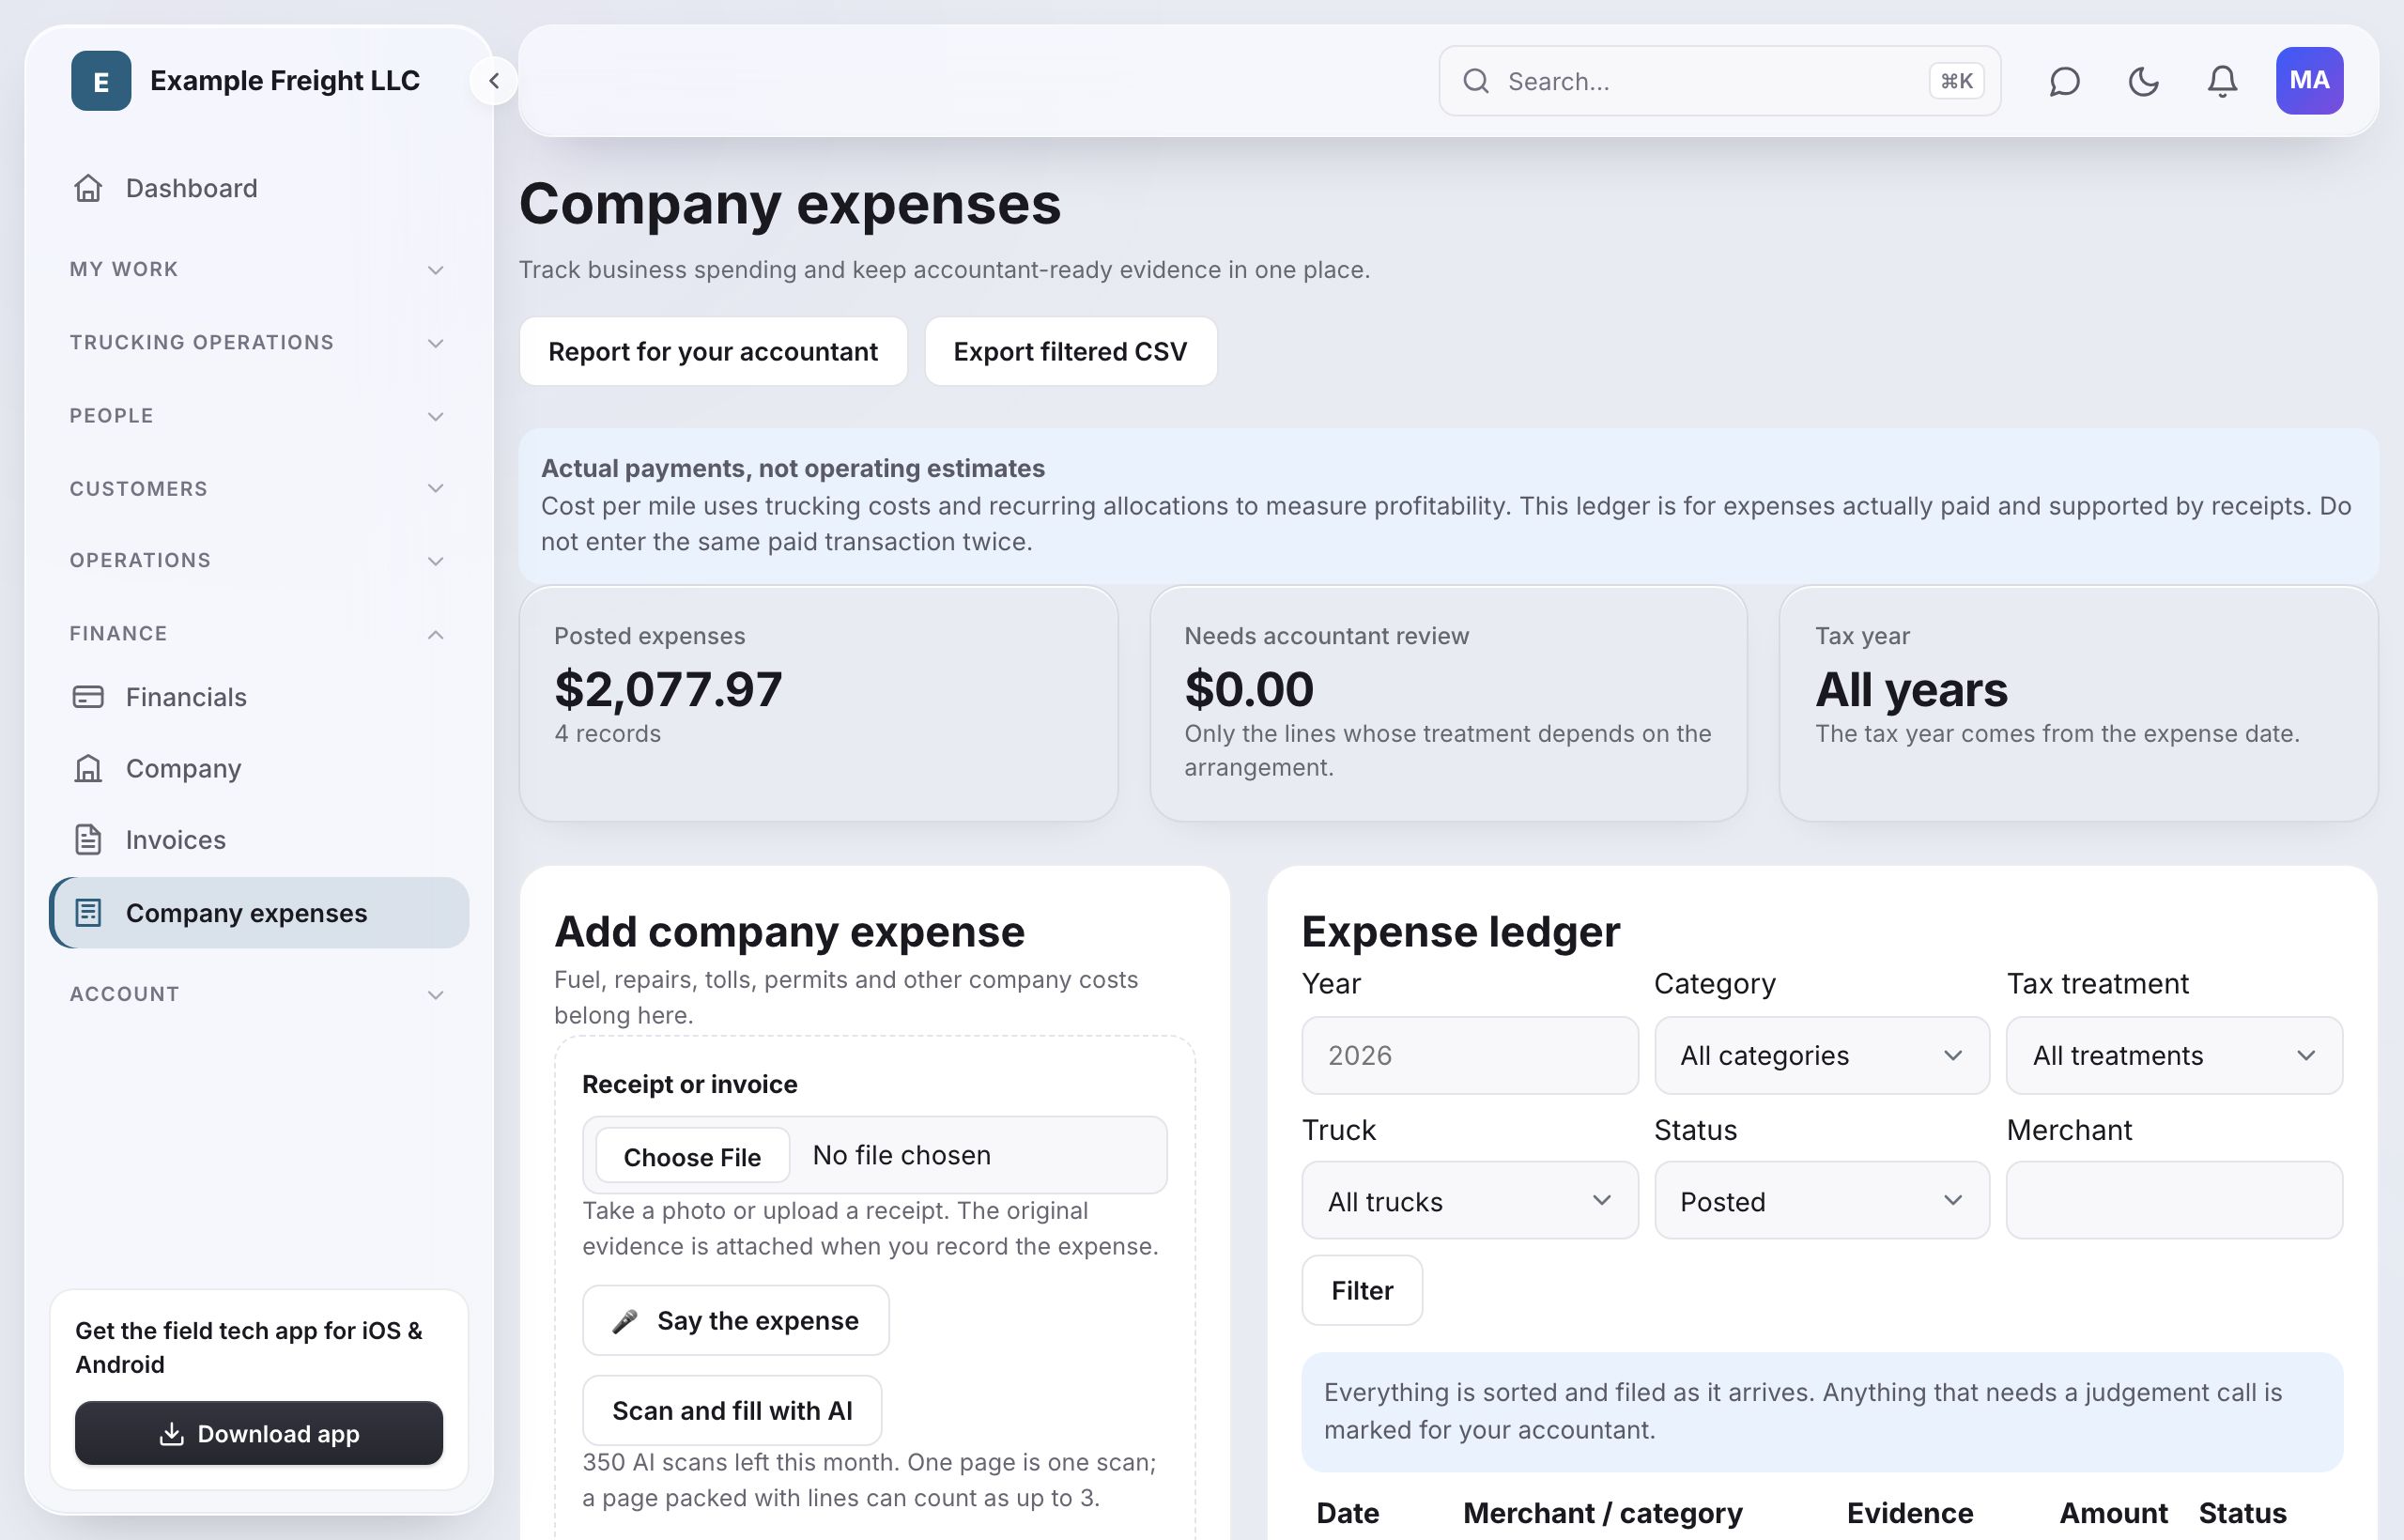Open the Truck dropdown All trucks
This screenshot has height=1540, width=2404.
point(1470,1201)
